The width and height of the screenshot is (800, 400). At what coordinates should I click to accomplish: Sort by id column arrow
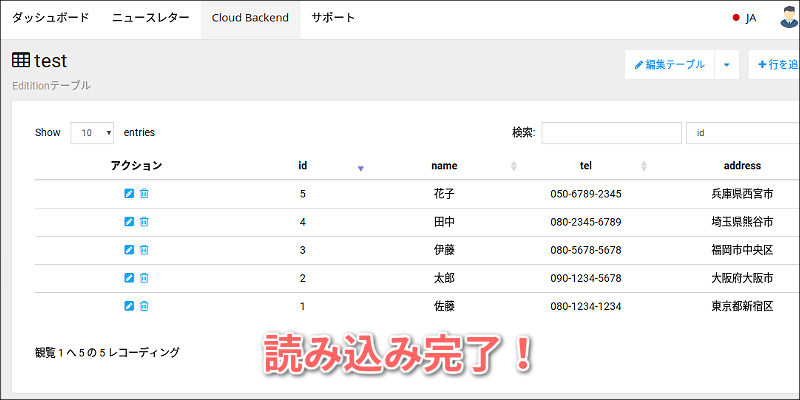pyautogui.click(x=360, y=168)
